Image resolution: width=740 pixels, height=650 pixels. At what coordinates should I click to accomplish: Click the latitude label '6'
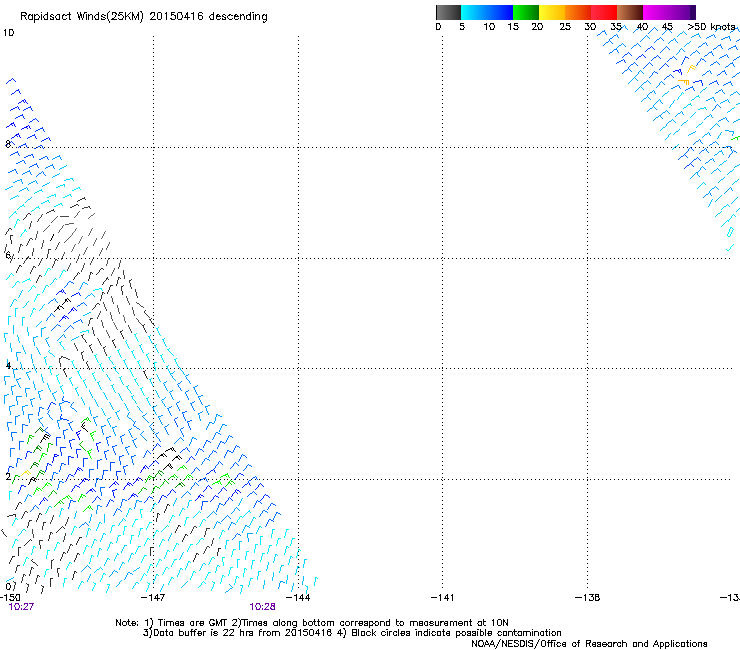point(8,255)
